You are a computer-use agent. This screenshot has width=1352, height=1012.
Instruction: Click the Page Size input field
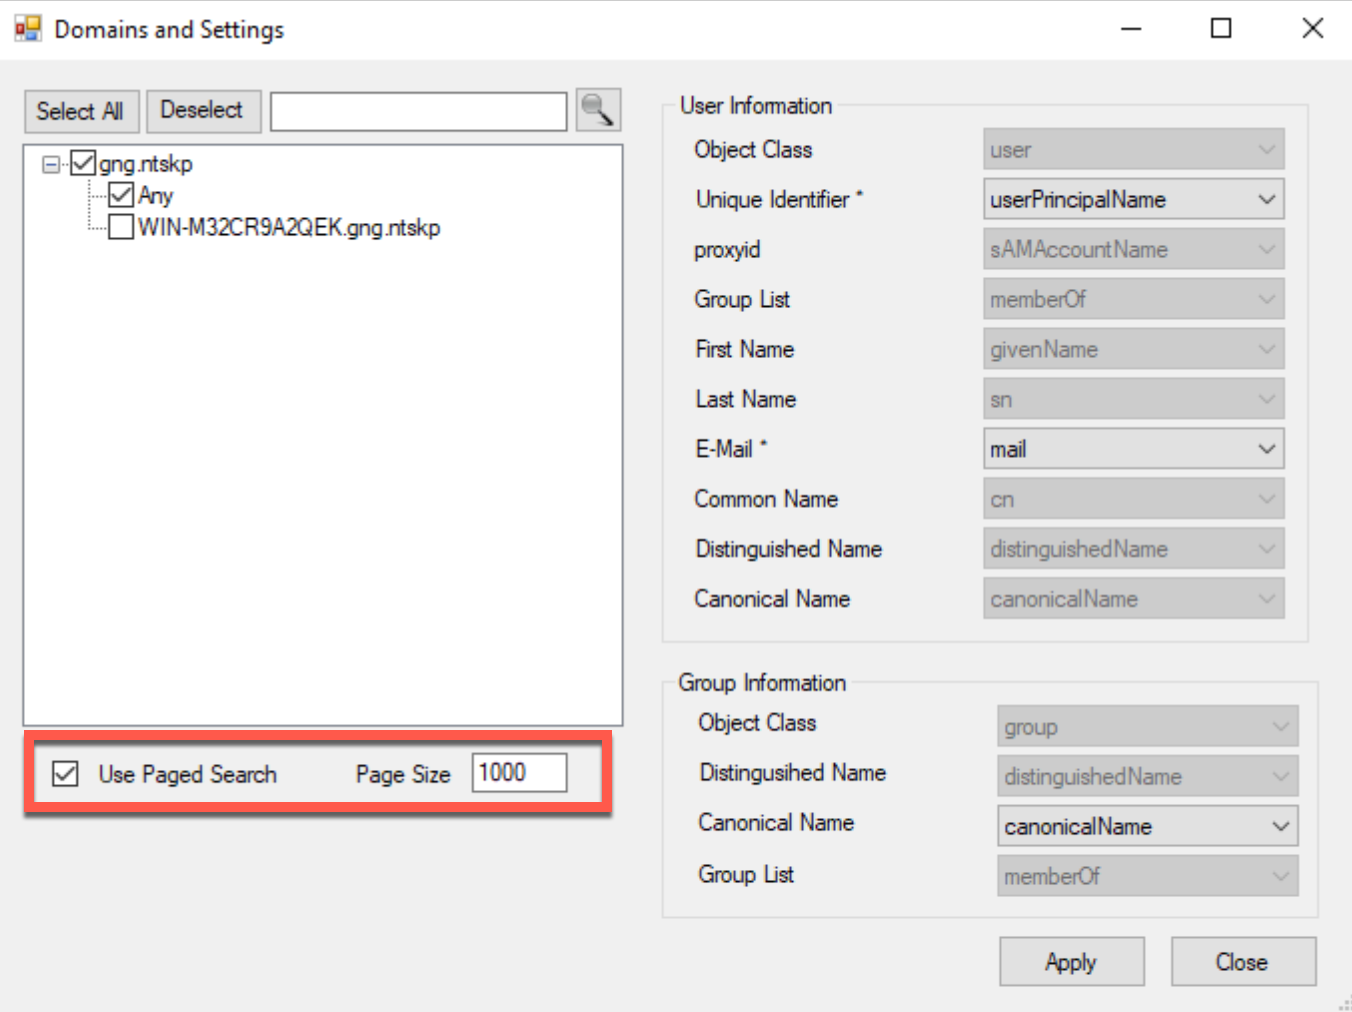tap(519, 773)
